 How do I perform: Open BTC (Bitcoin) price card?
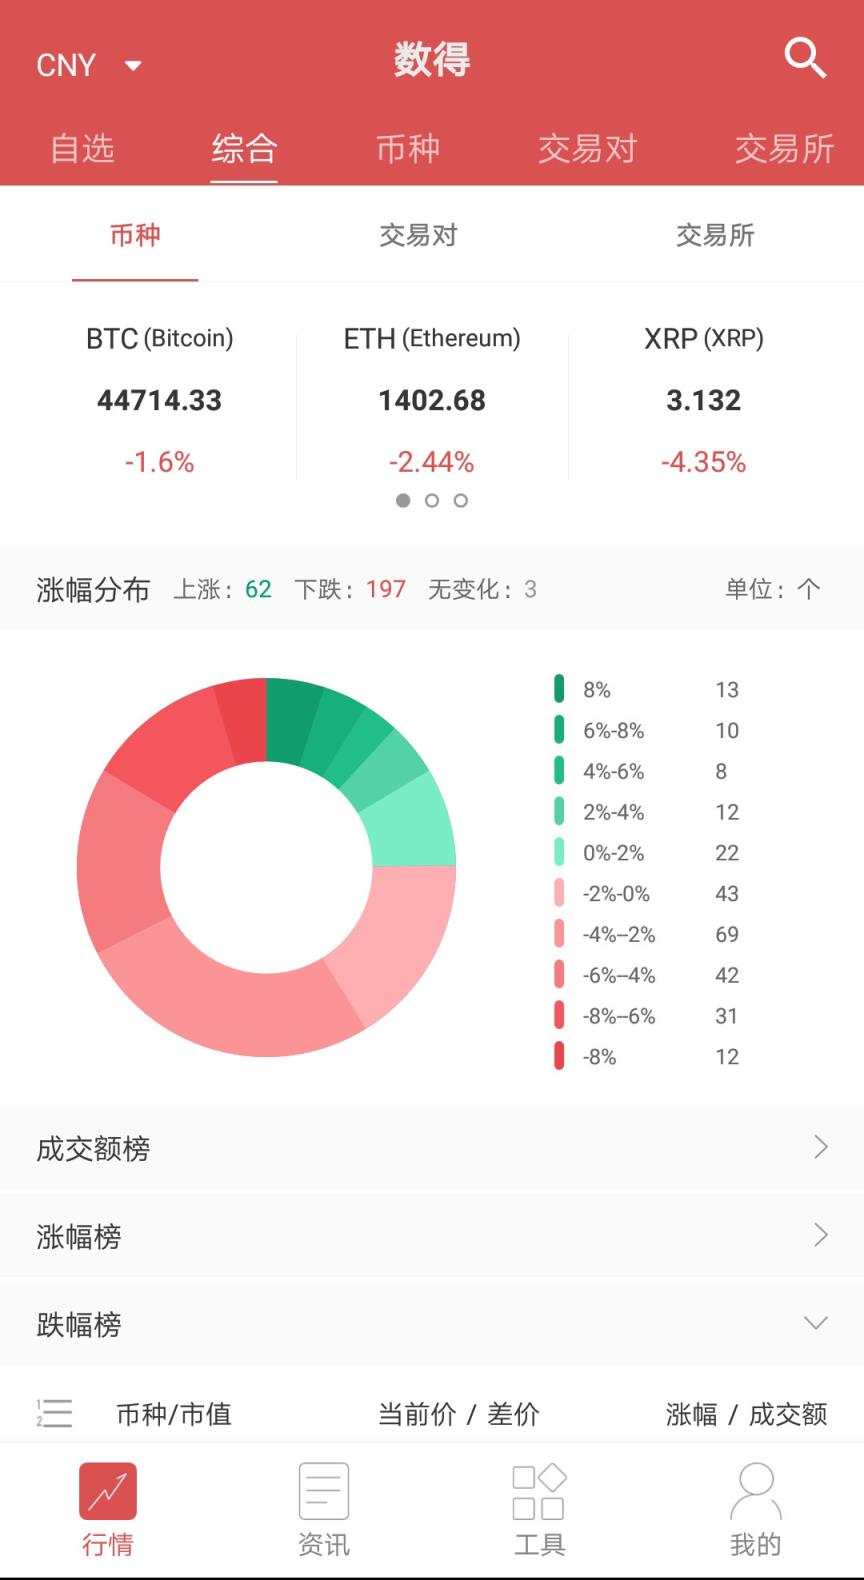[160, 400]
